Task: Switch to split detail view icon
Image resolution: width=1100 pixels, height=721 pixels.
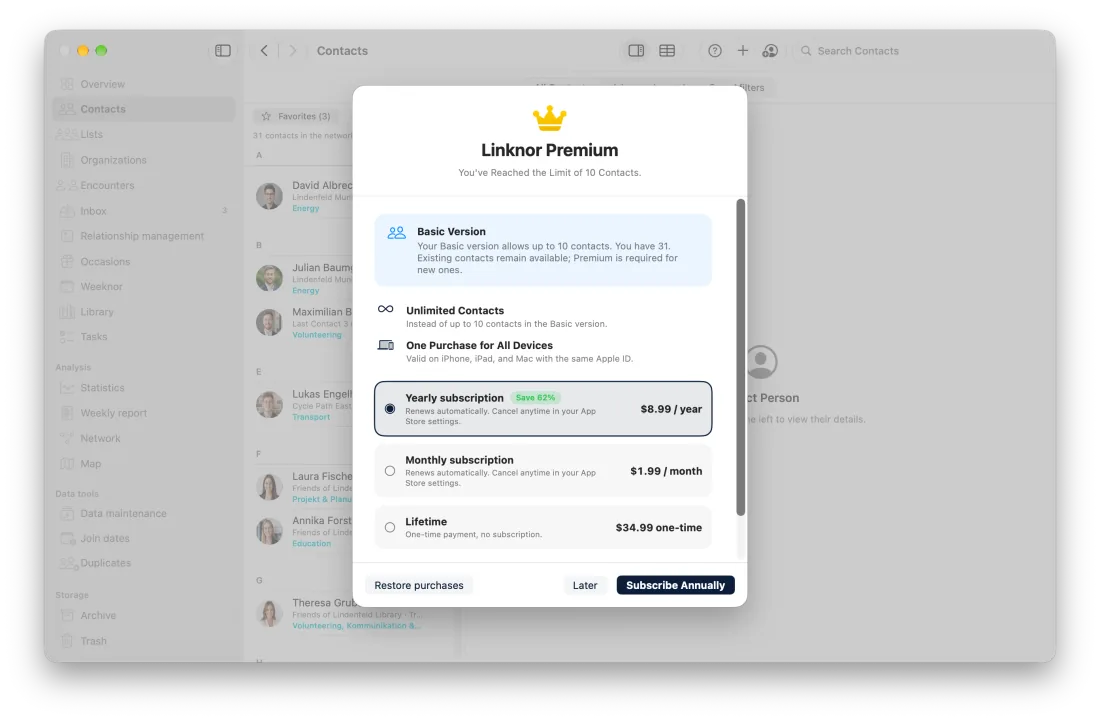Action: click(636, 50)
